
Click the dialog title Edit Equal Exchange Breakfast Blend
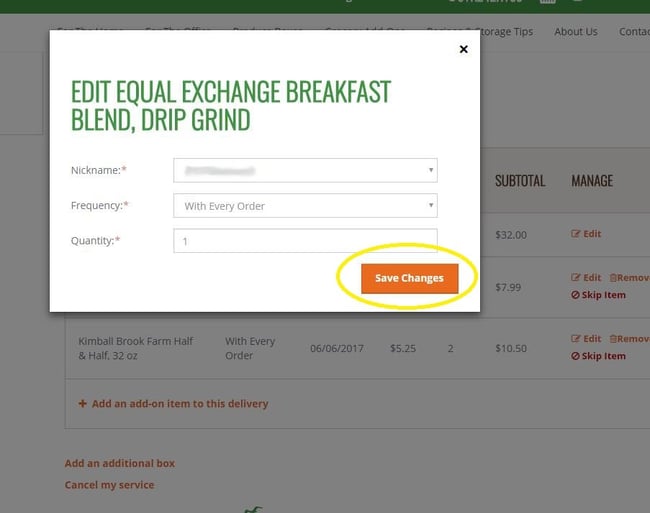pos(231,105)
